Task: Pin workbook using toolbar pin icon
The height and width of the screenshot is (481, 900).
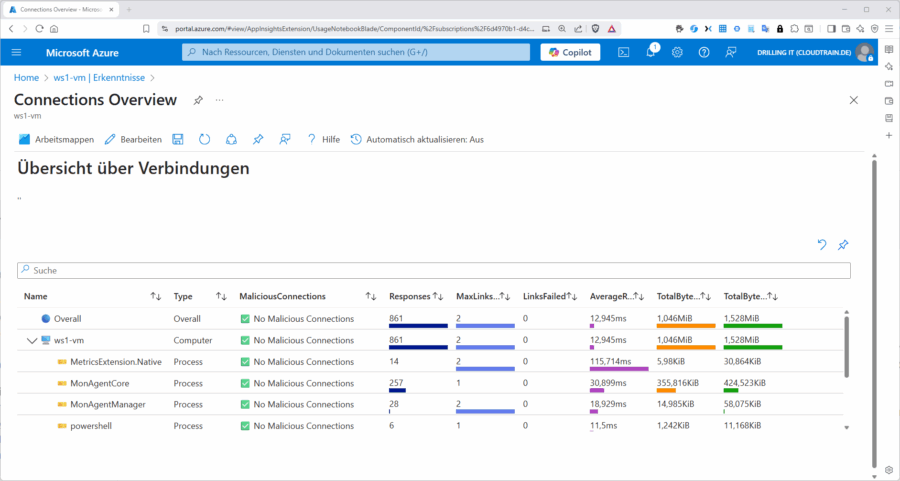Action: pos(258,139)
